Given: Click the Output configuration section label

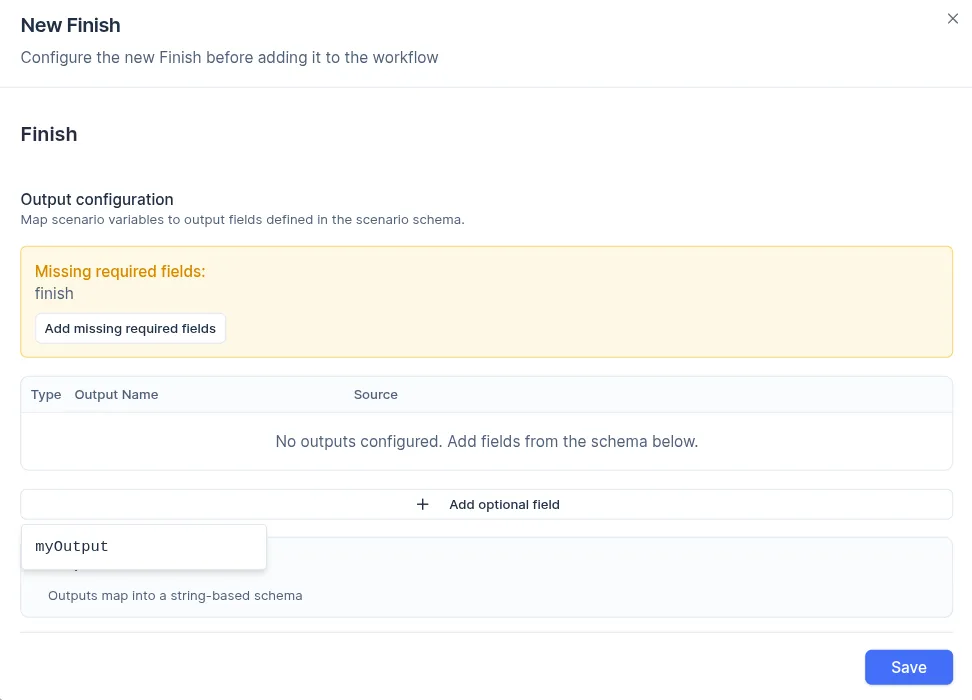Looking at the screenshot, I should tap(97, 199).
